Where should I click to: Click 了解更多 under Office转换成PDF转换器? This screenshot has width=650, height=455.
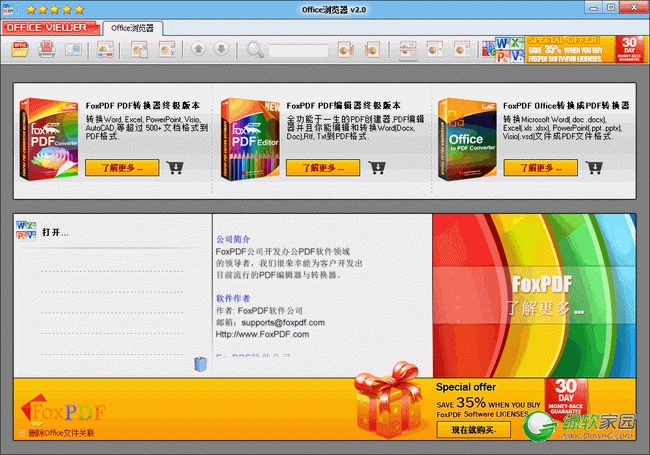(541, 167)
